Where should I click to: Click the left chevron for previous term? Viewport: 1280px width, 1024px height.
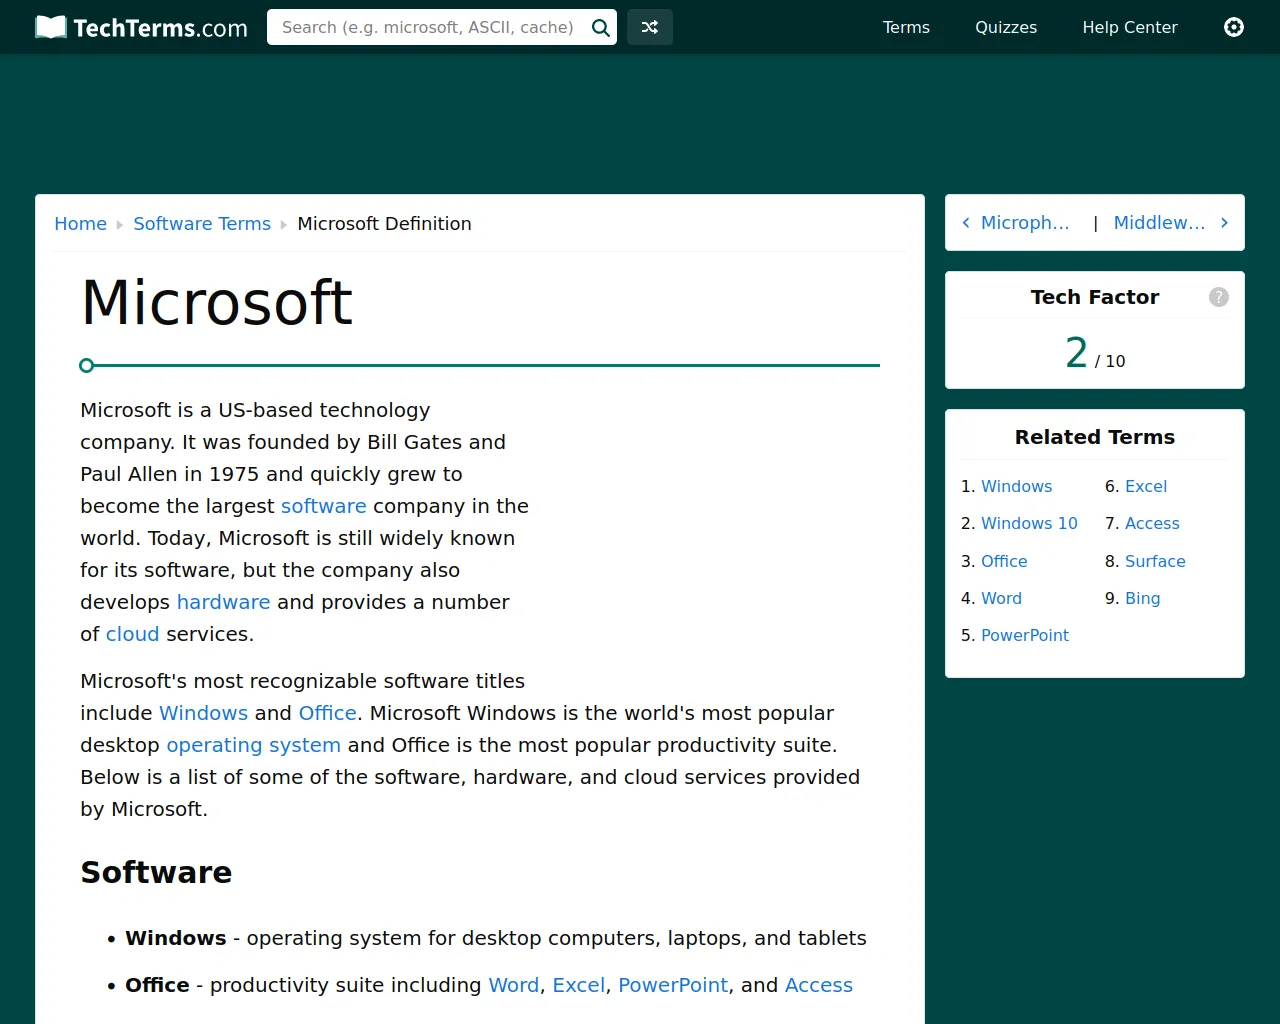[966, 223]
